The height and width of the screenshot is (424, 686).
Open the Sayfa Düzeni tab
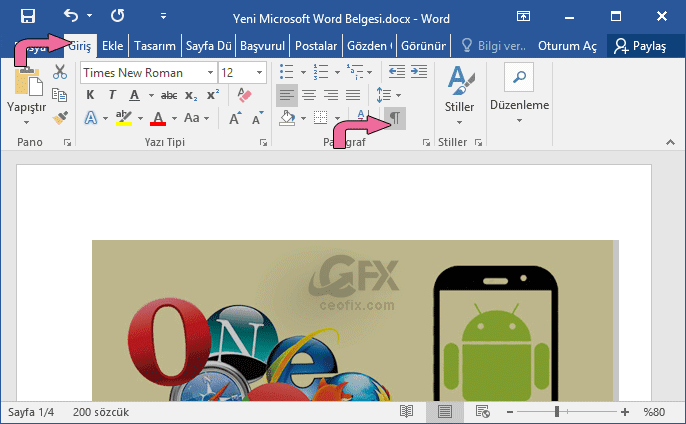tap(208, 46)
